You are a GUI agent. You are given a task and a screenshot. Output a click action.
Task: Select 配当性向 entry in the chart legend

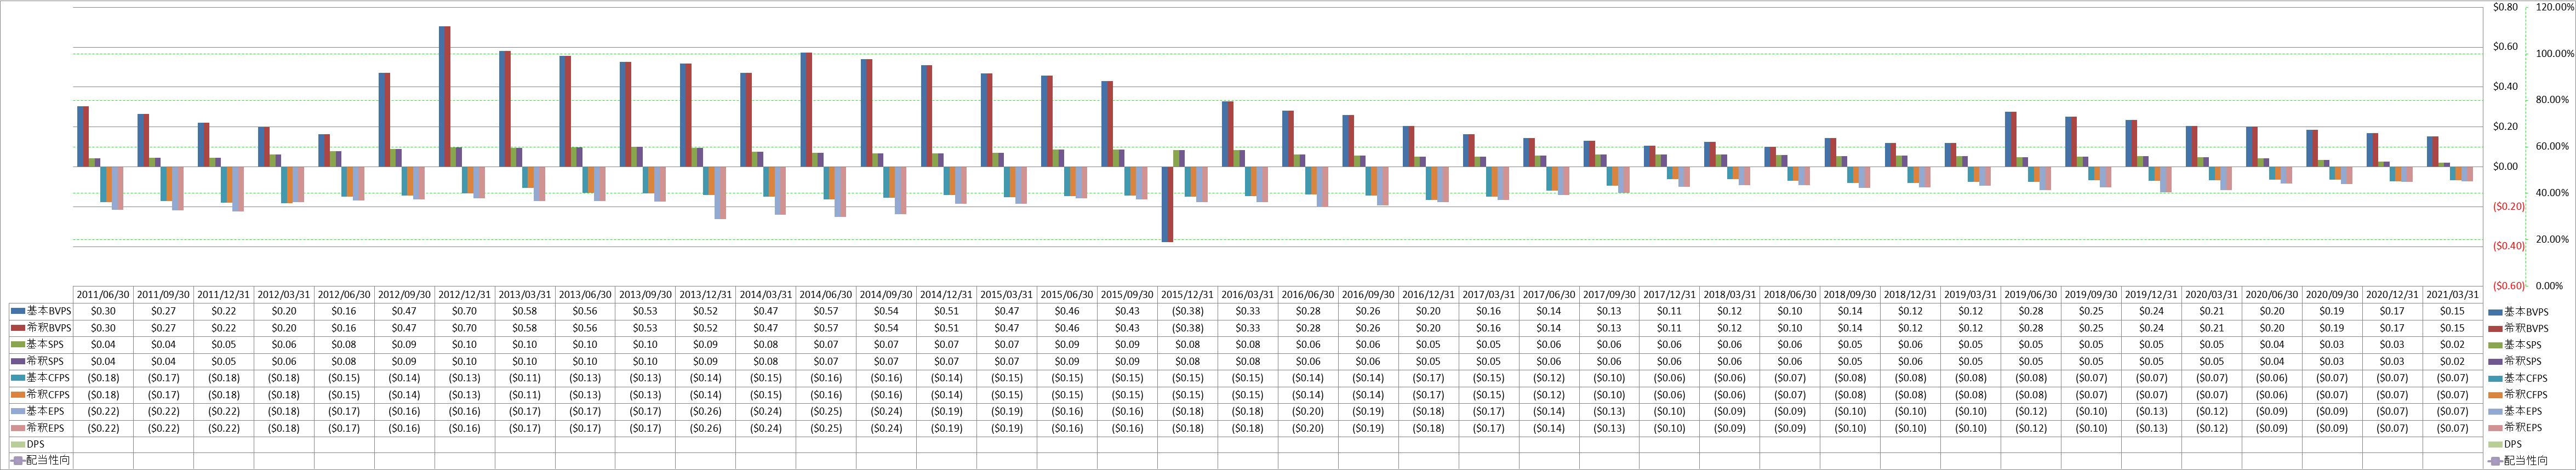[2518, 461]
